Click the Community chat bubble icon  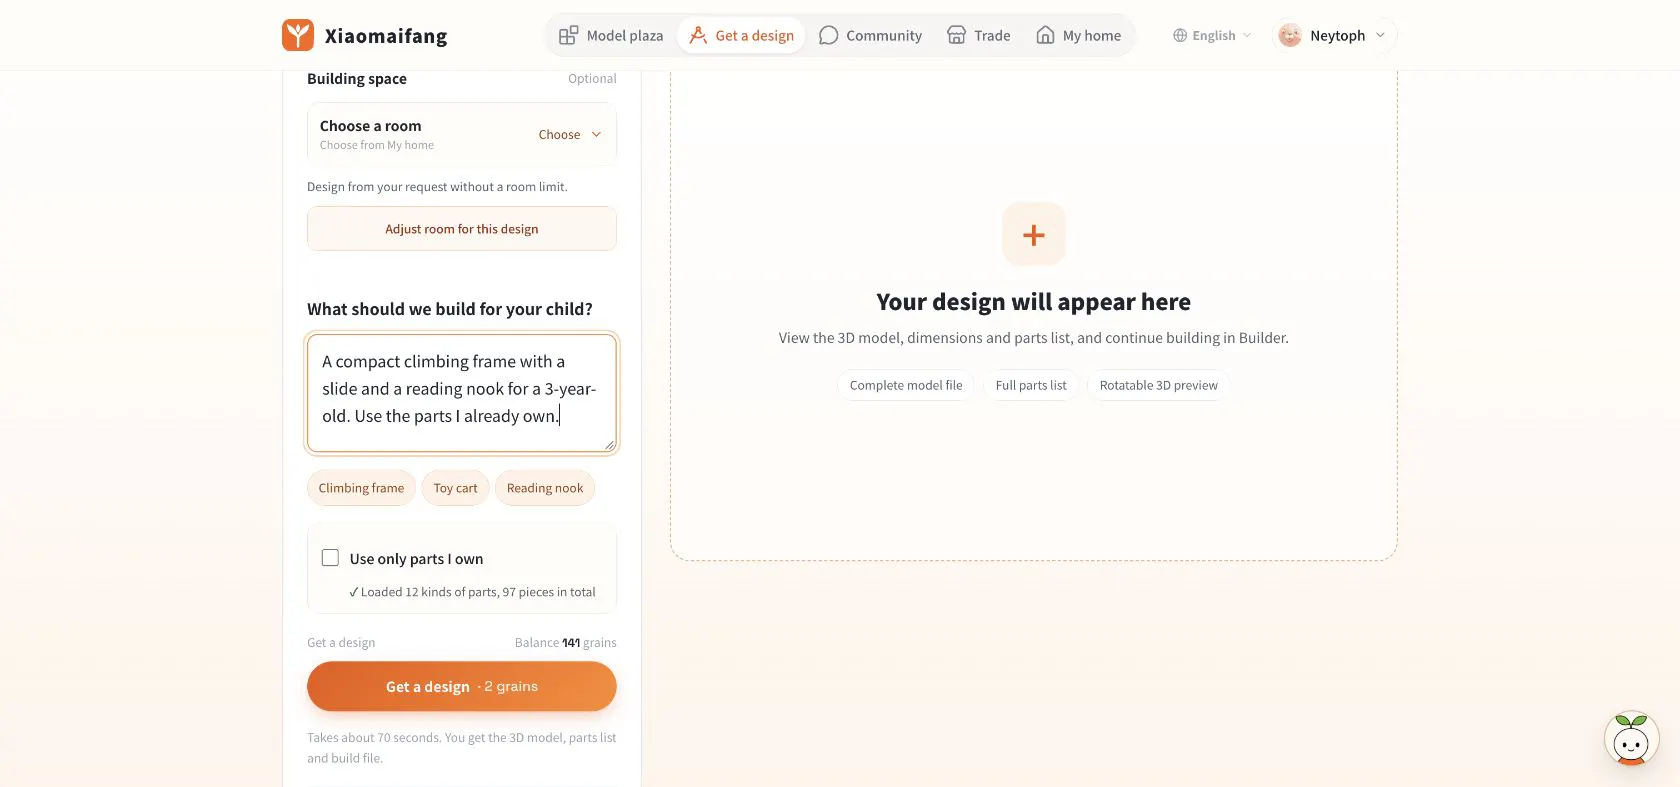(828, 35)
